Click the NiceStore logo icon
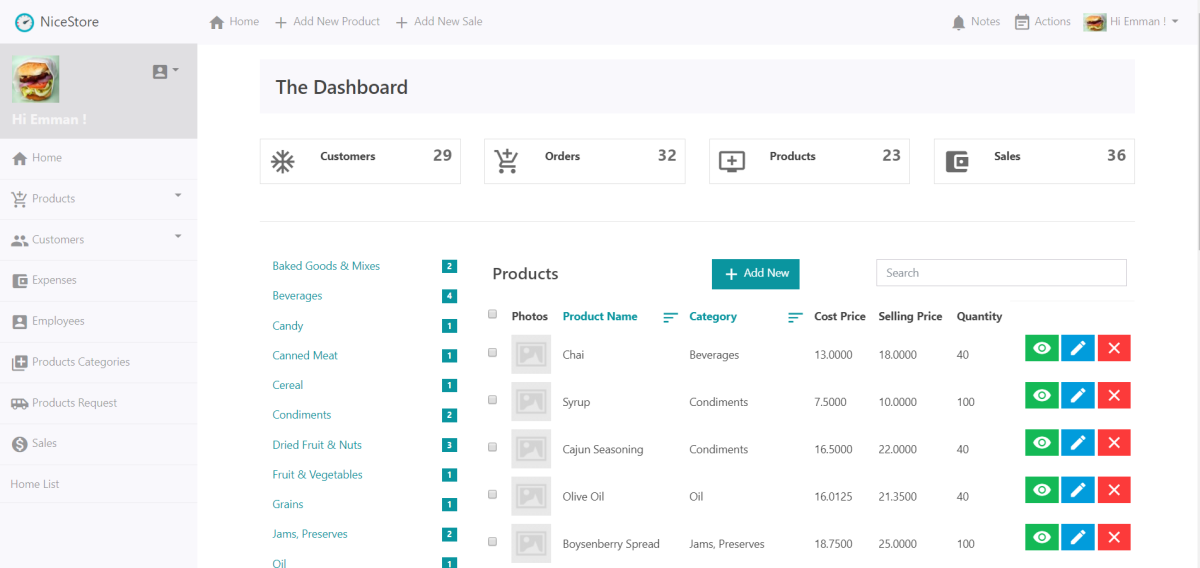 point(24,22)
